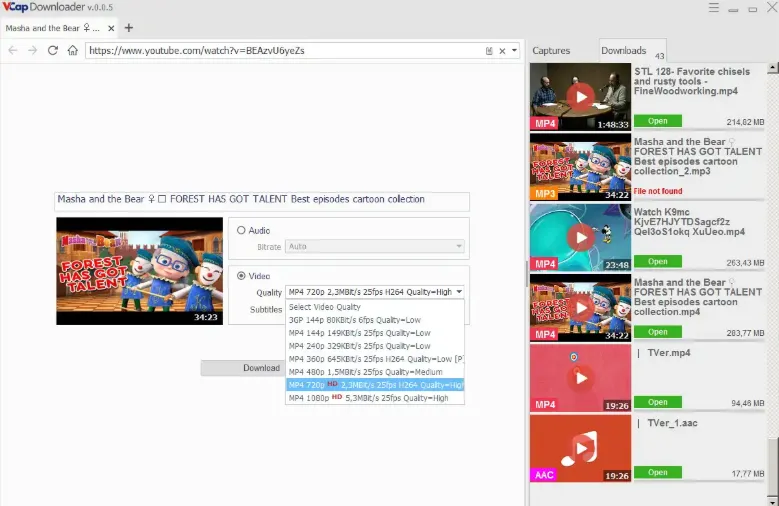Collapse the Quality combo box arrow
The height and width of the screenshot is (506, 779).
(459, 292)
